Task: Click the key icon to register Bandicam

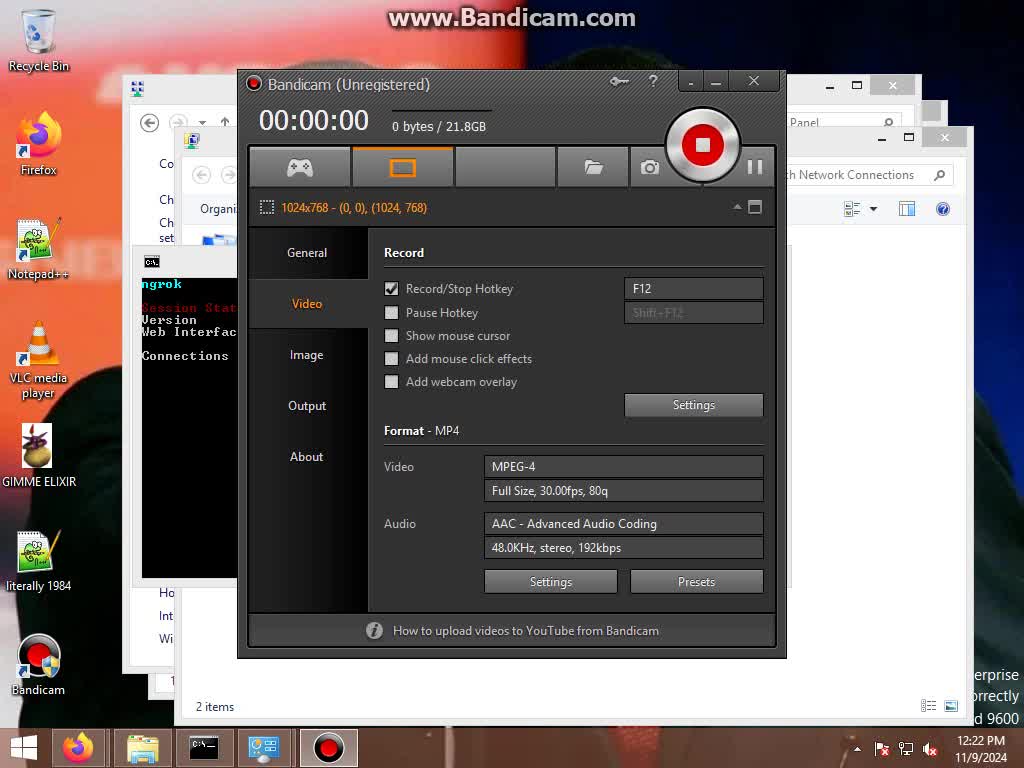Action: 619,82
